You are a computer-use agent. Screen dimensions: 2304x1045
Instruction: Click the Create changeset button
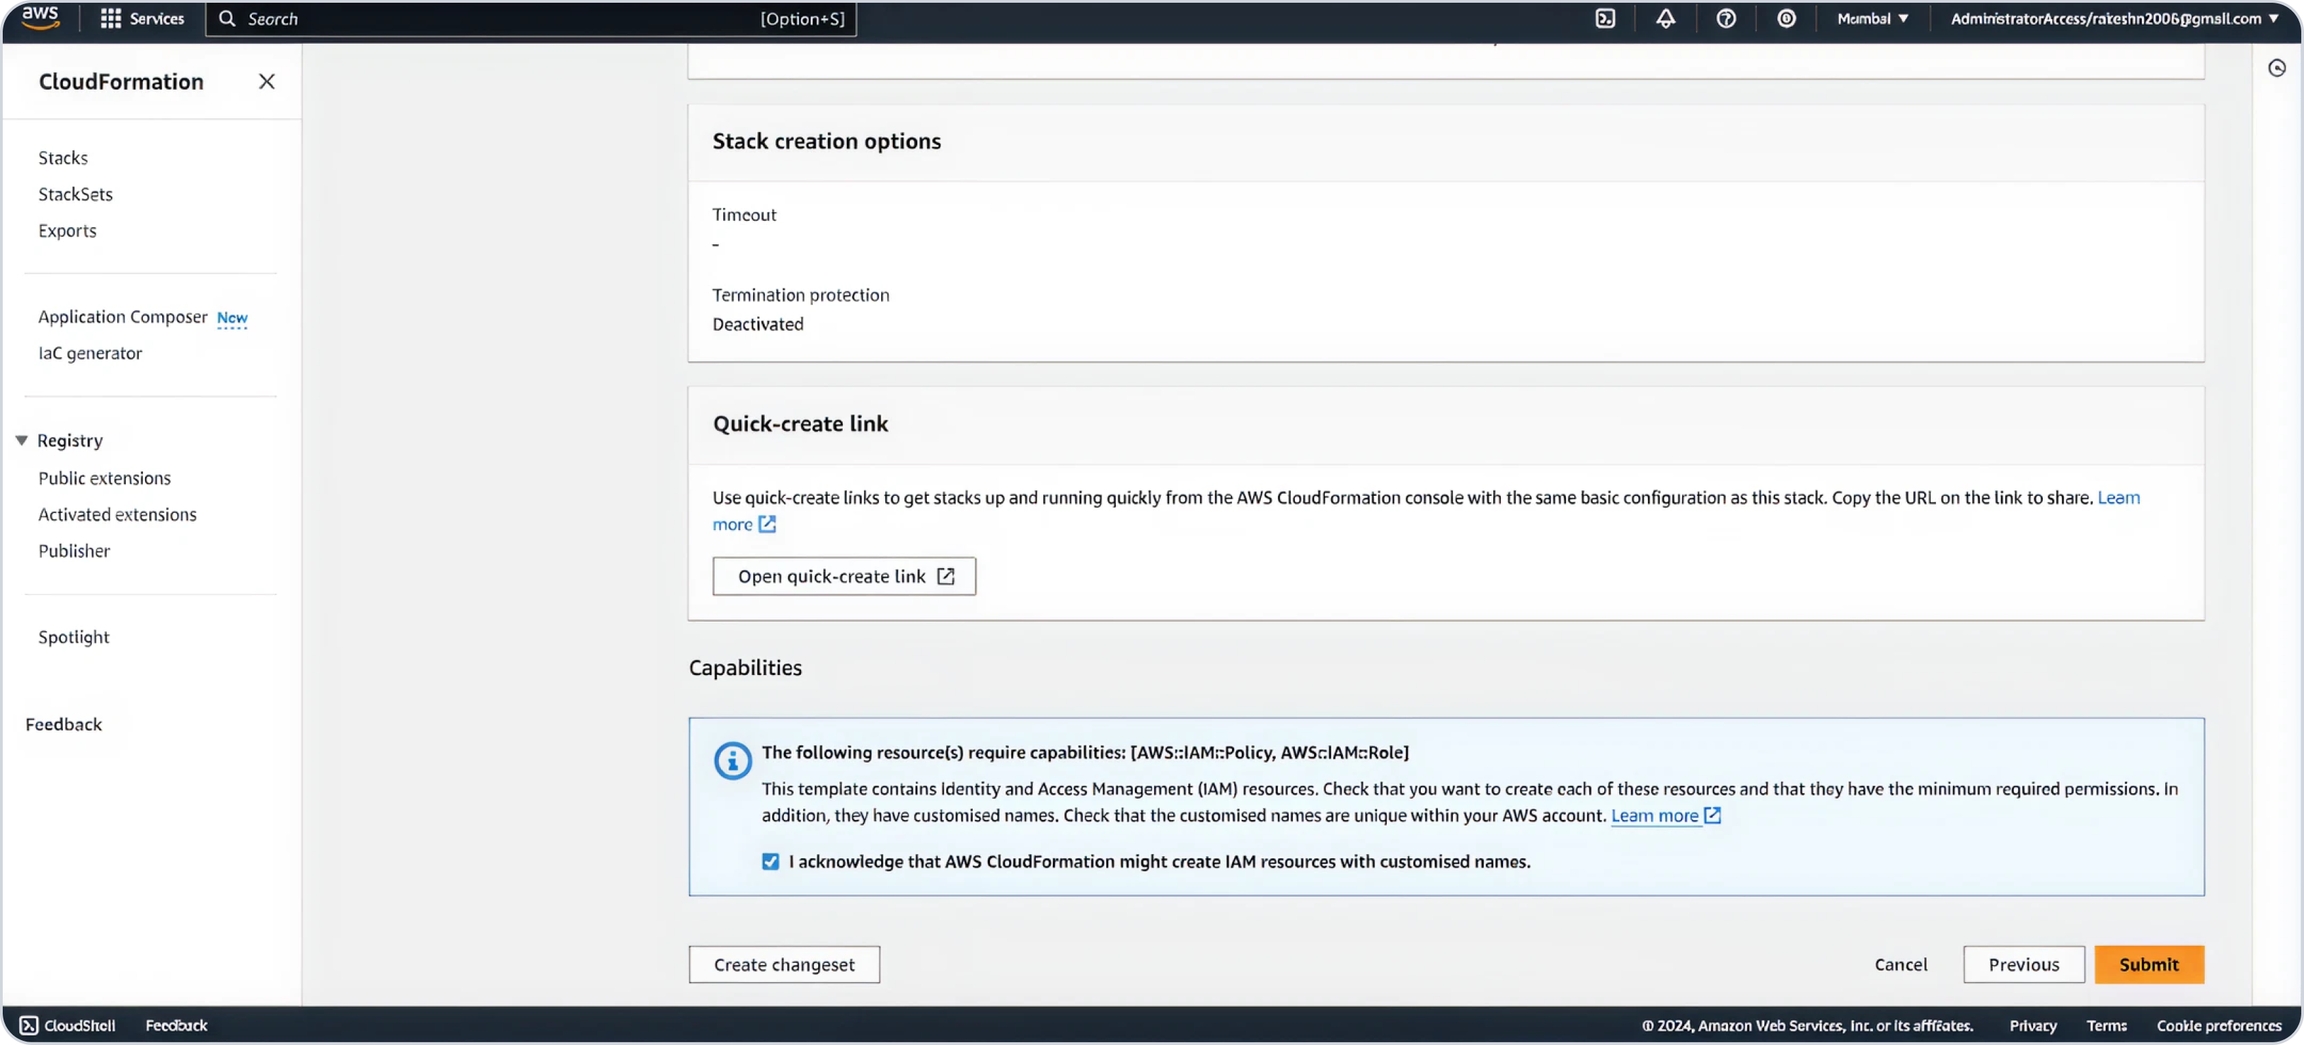coord(784,964)
